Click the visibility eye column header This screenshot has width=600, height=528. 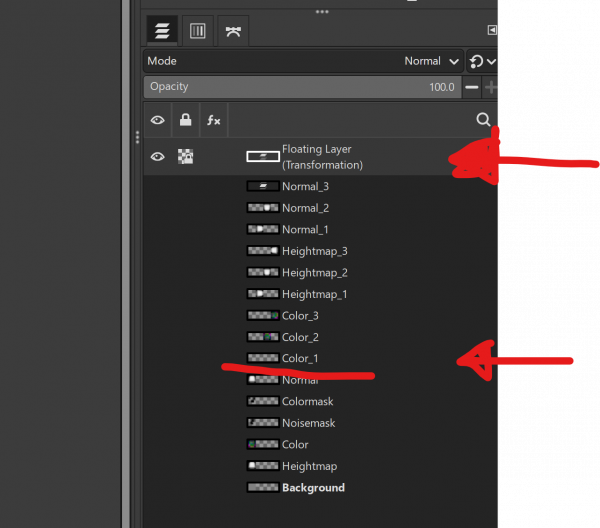[x=158, y=120]
